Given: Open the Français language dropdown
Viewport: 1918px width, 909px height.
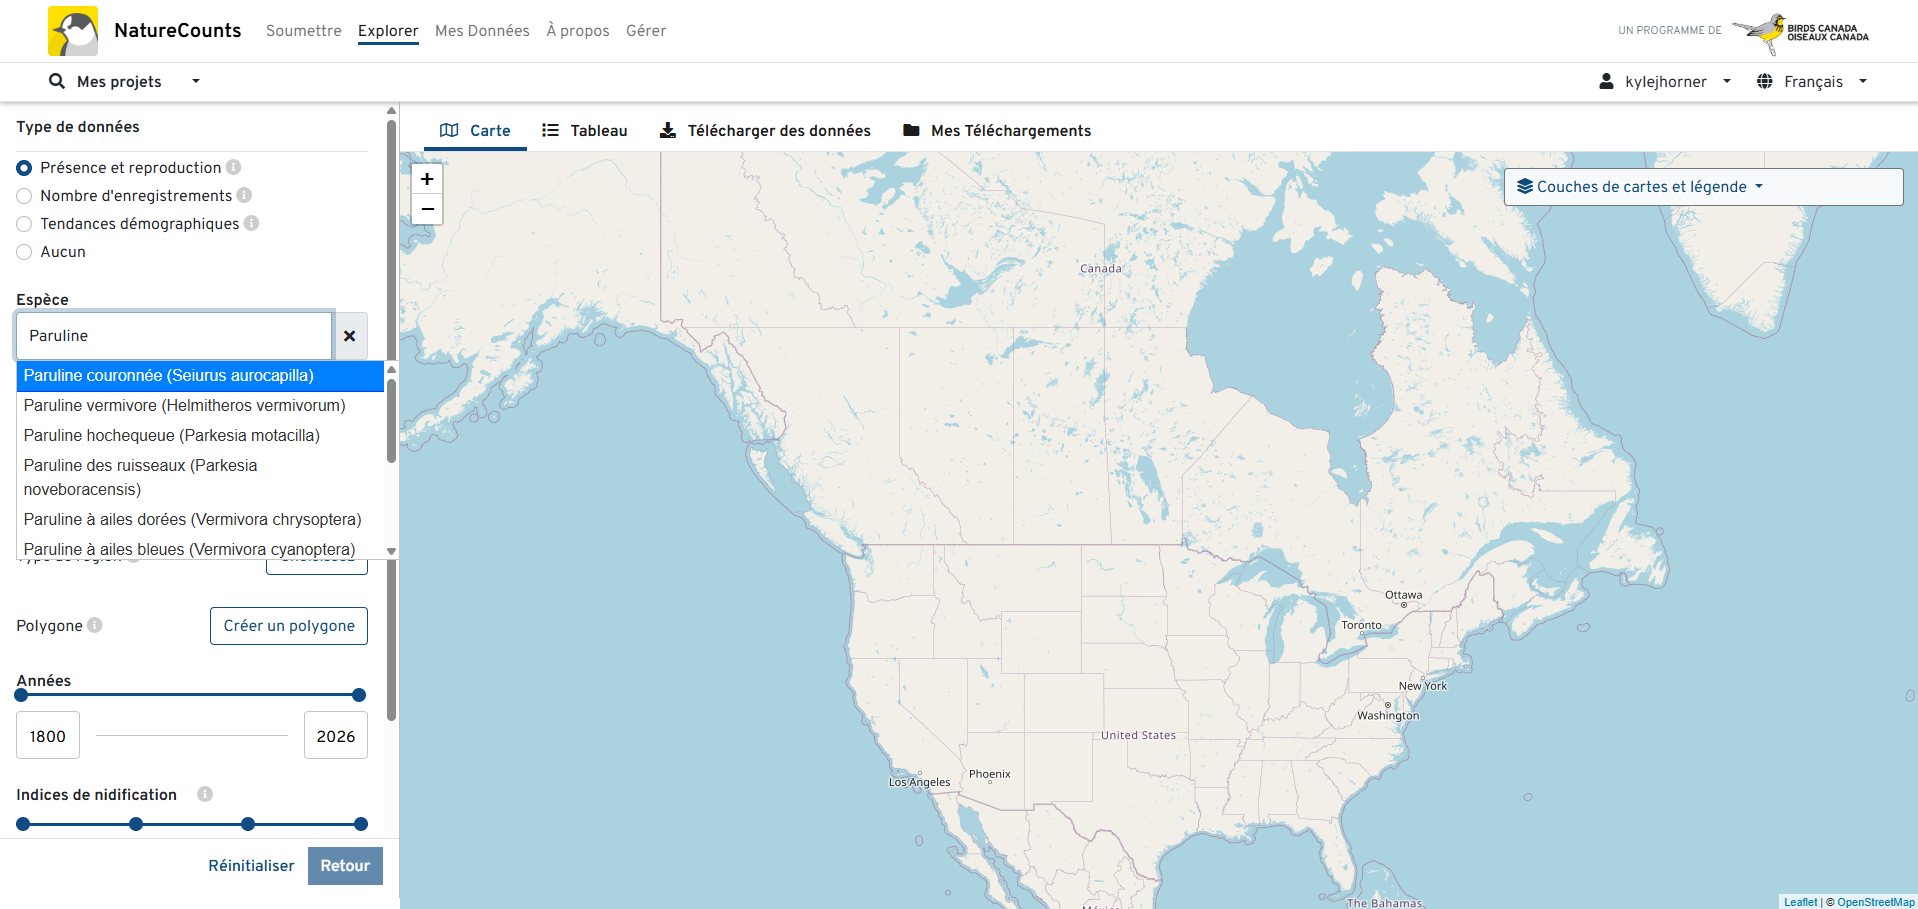Looking at the screenshot, I should [x=1812, y=82].
